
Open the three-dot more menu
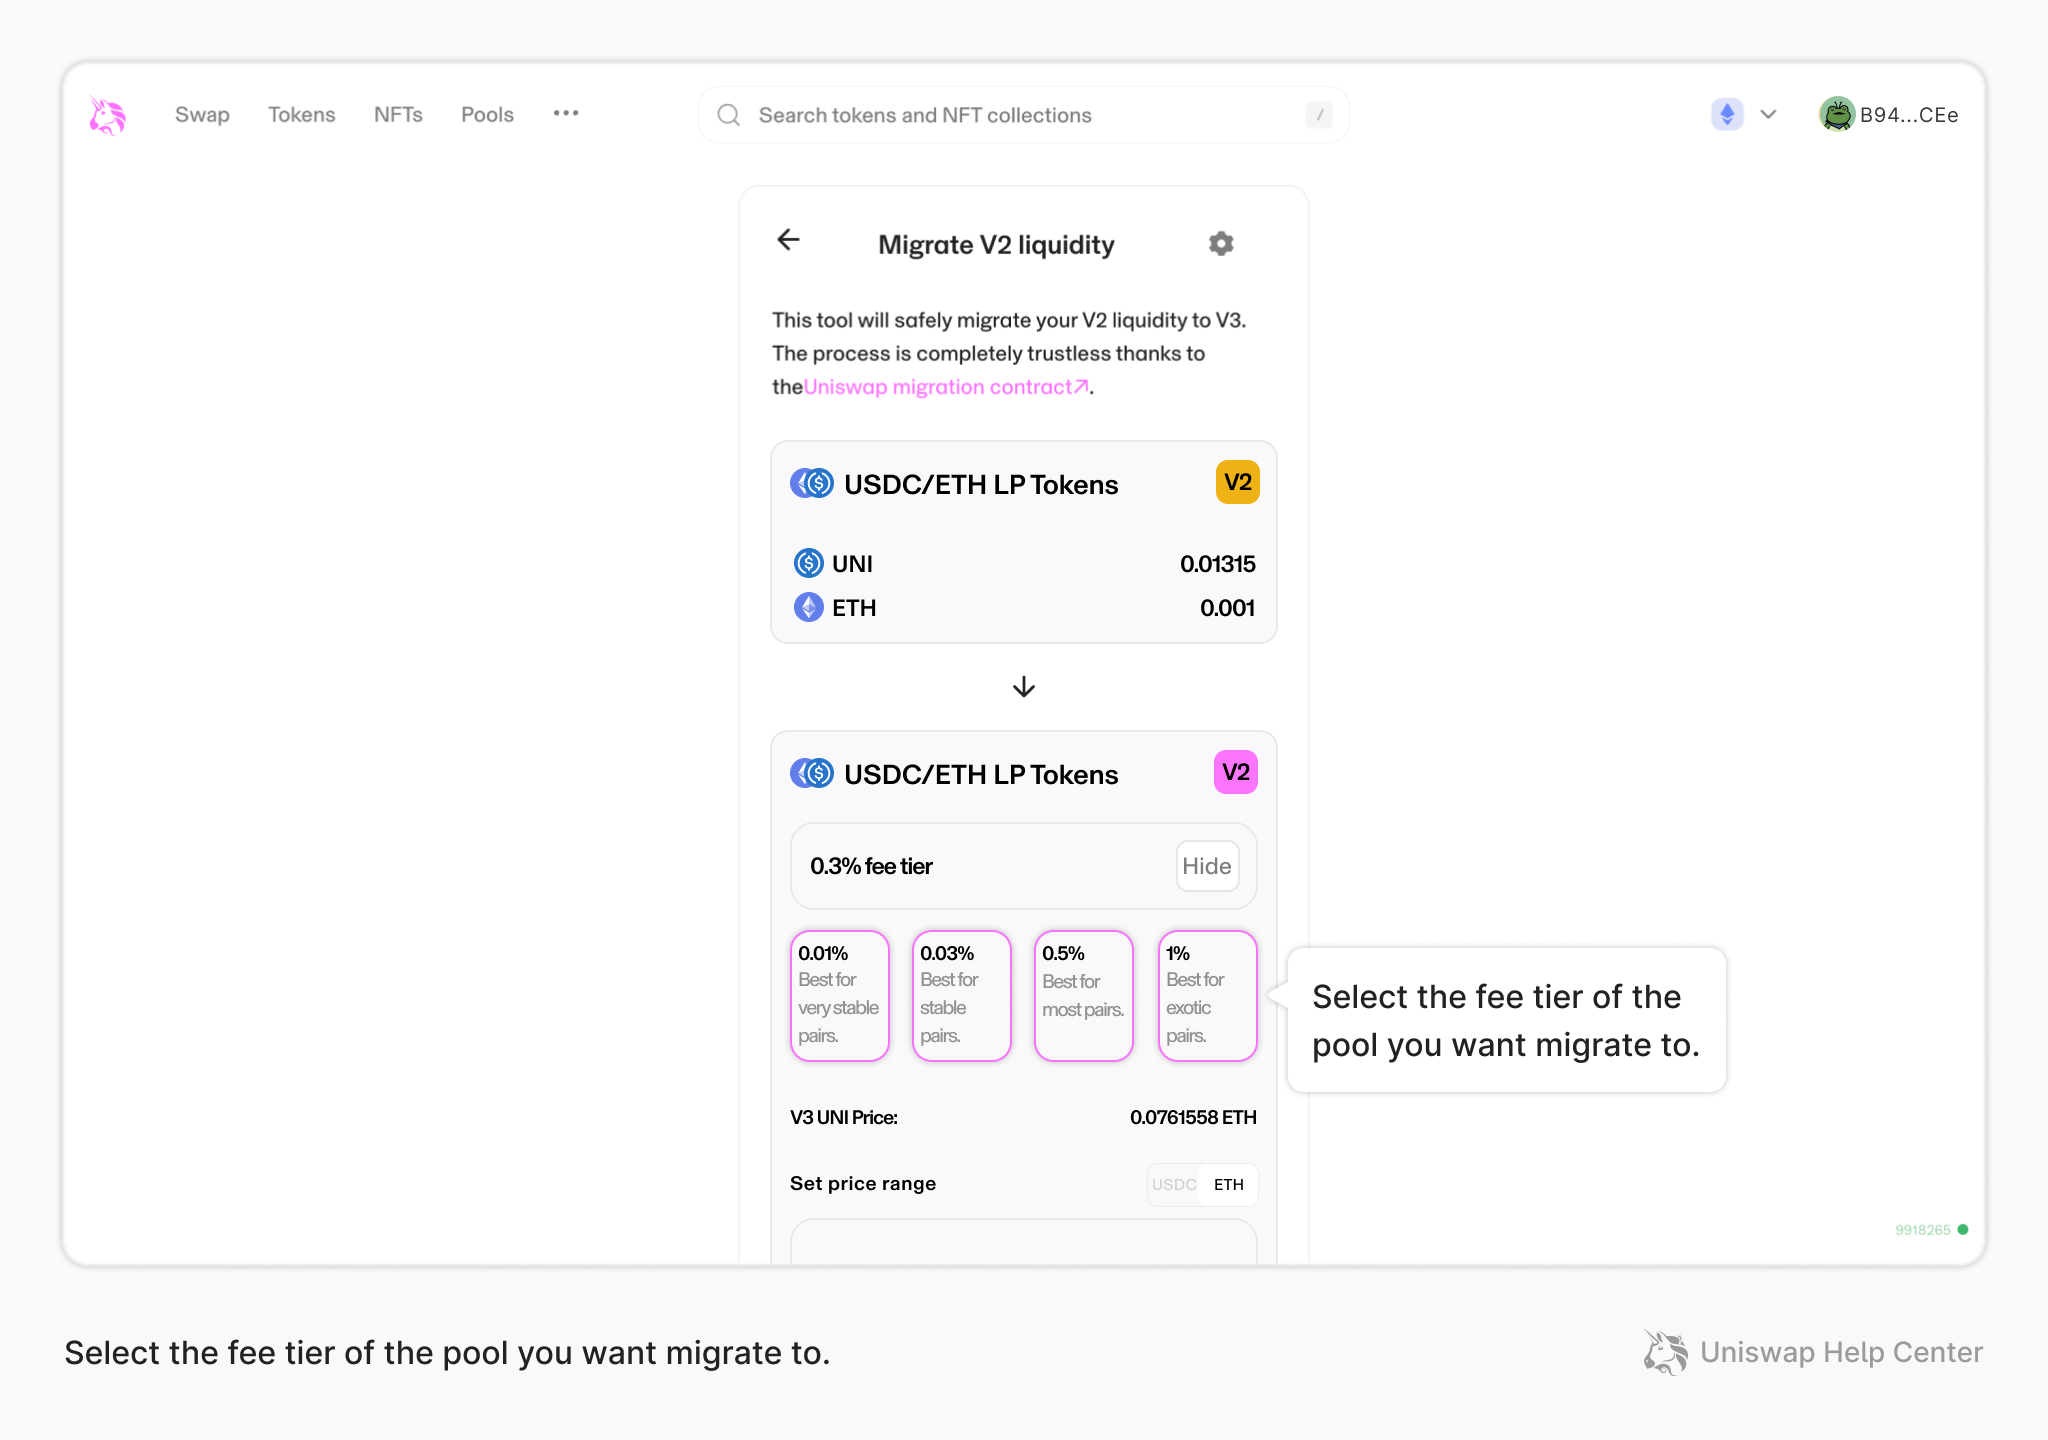tap(566, 114)
